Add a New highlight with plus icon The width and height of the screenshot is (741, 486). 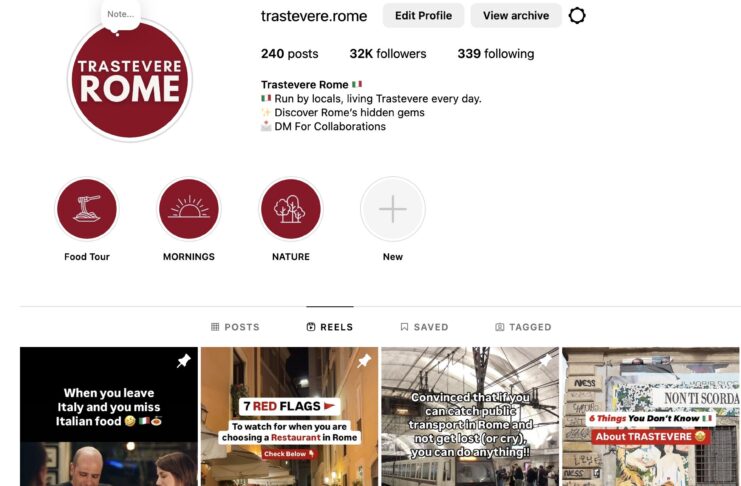click(x=393, y=209)
